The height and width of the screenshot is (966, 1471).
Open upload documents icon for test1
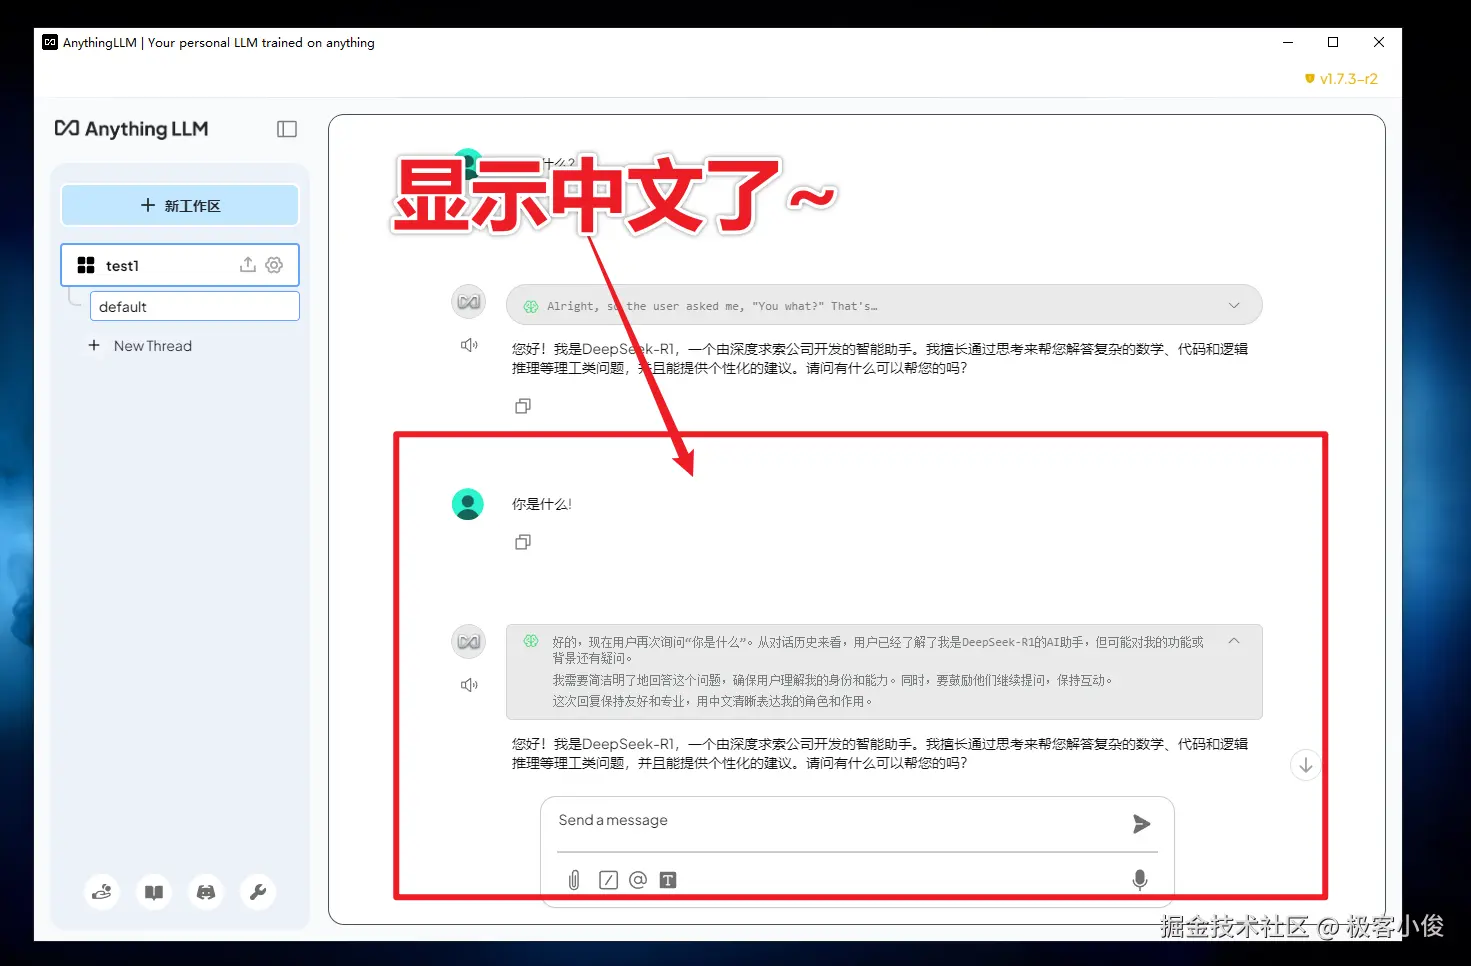point(248,265)
